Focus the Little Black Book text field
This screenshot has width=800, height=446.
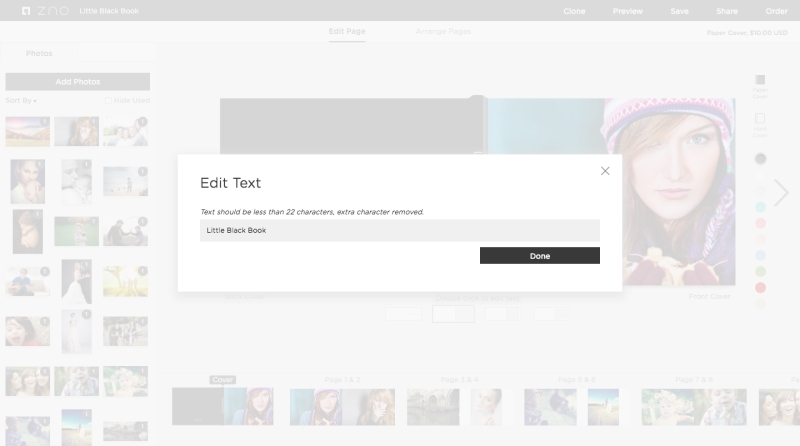[x=400, y=231]
